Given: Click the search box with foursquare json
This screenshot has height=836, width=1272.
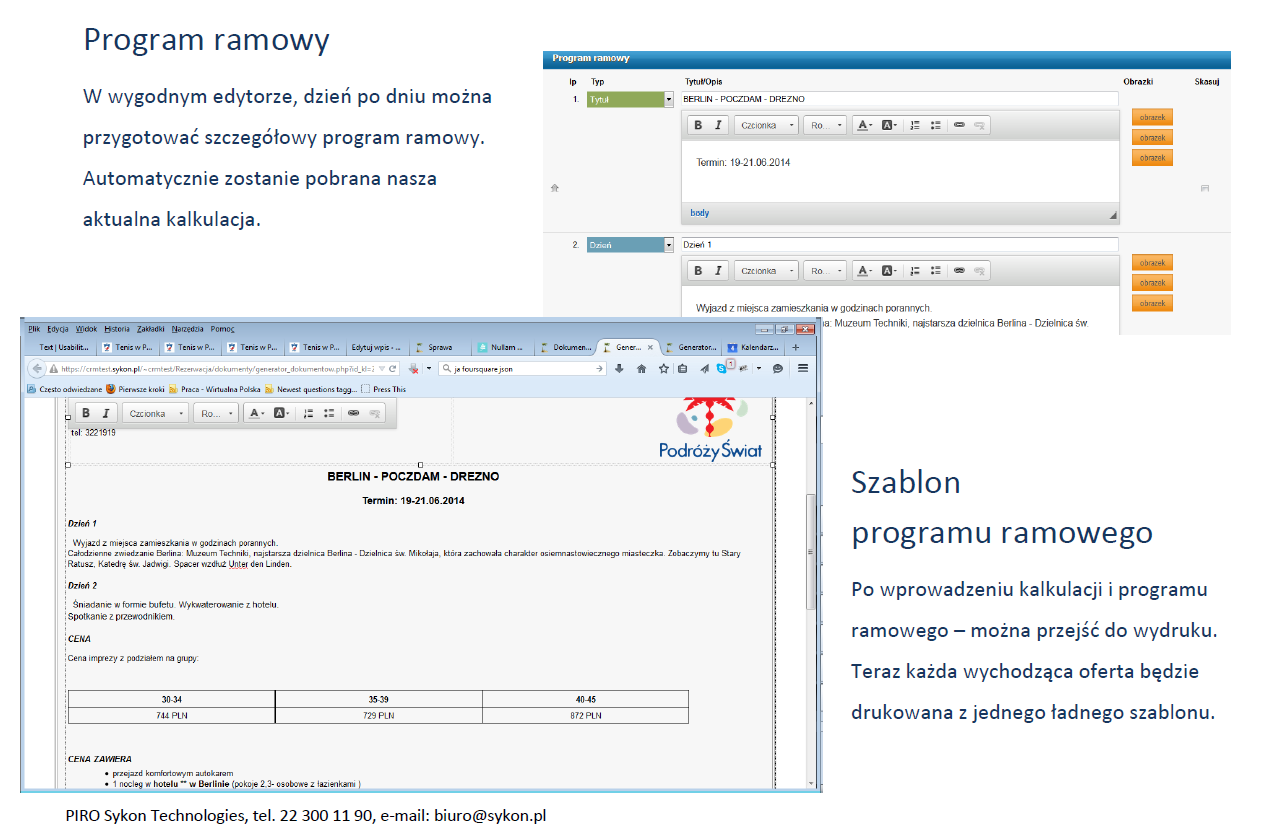Looking at the screenshot, I should tap(522, 368).
